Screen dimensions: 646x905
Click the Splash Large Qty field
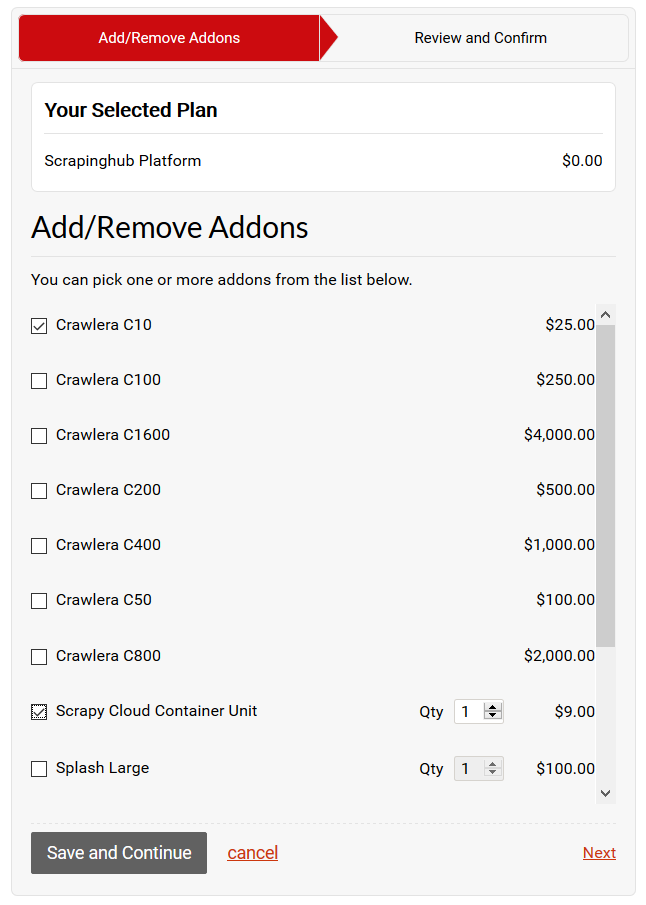click(x=479, y=768)
